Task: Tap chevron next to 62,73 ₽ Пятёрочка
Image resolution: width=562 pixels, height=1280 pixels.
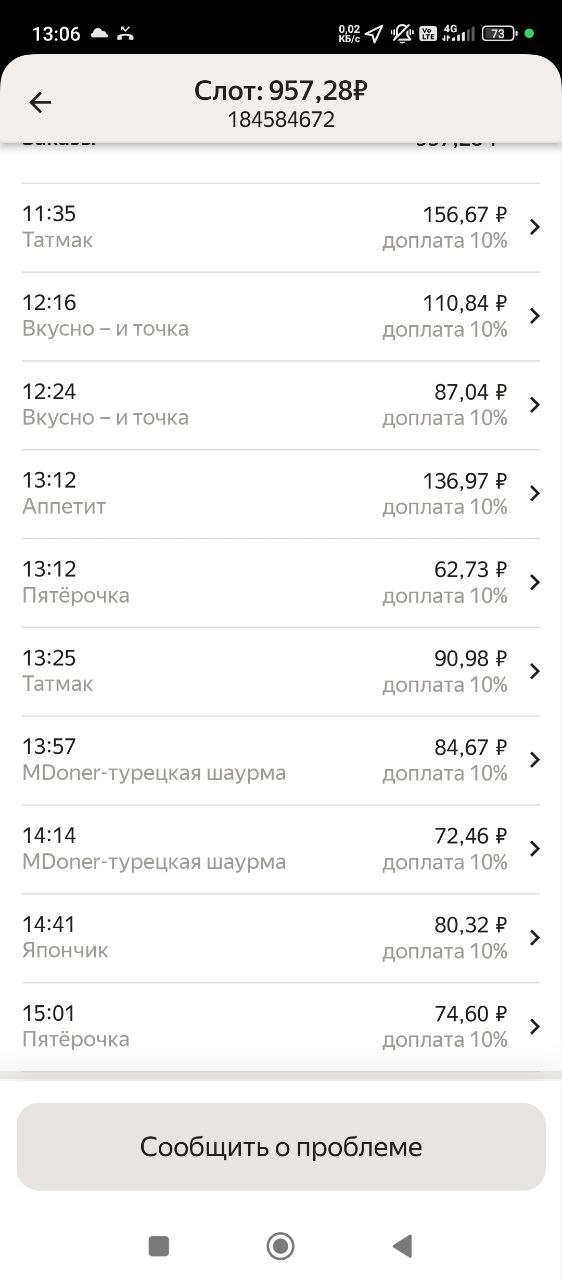Action: point(535,582)
